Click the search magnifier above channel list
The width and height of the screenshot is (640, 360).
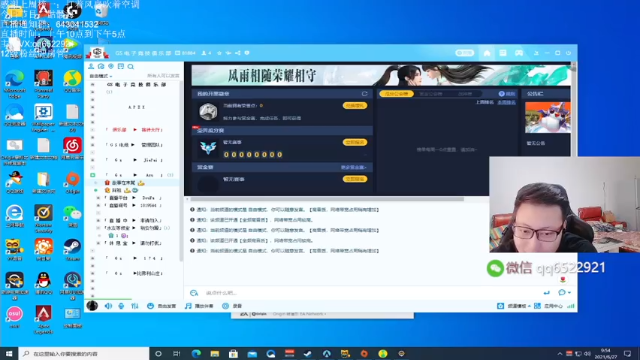click(x=131, y=67)
